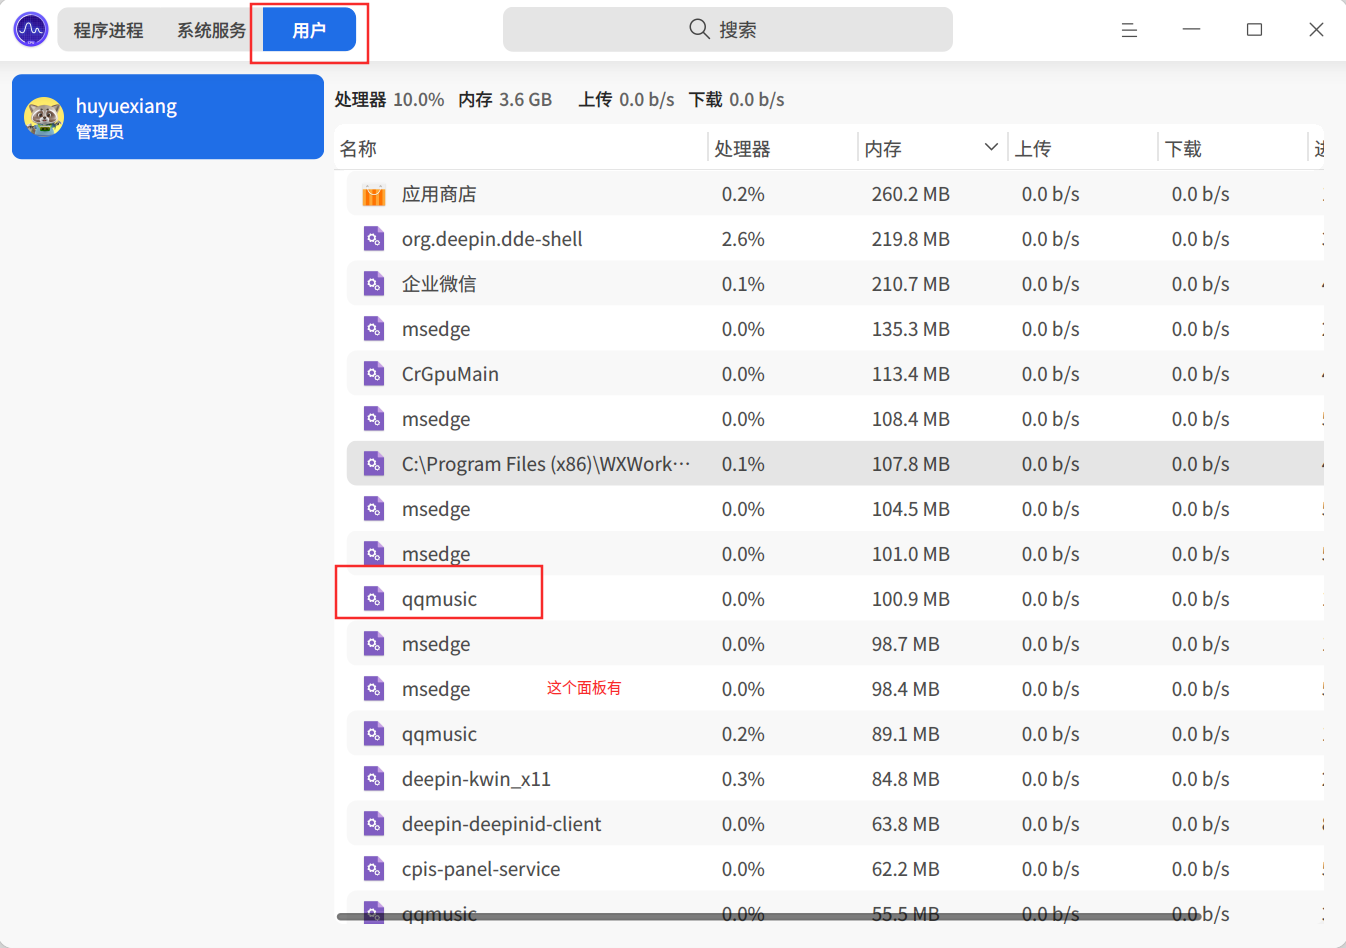The width and height of the screenshot is (1346, 948).
Task: Click the 260.2 MB memory value
Action: [910, 194]
